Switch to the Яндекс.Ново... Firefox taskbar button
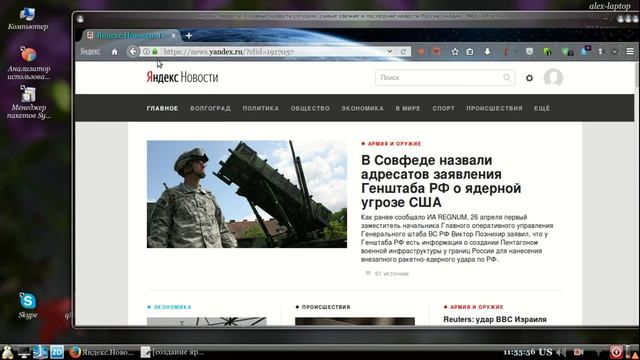 tap(101, 352)
